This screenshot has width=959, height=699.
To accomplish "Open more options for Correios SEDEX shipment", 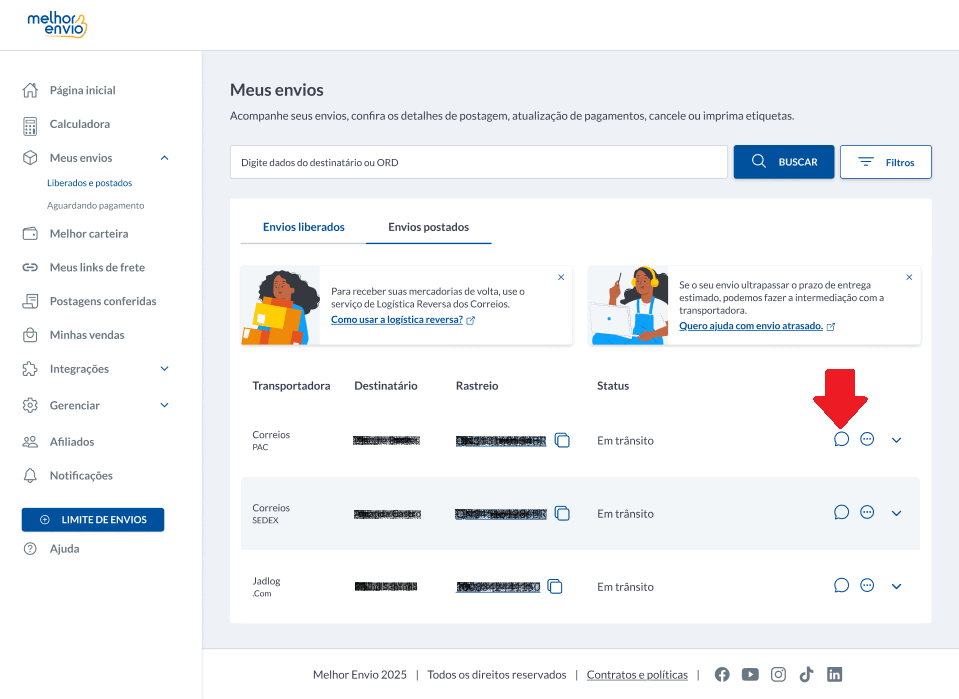I will click(x=867, y=512).
